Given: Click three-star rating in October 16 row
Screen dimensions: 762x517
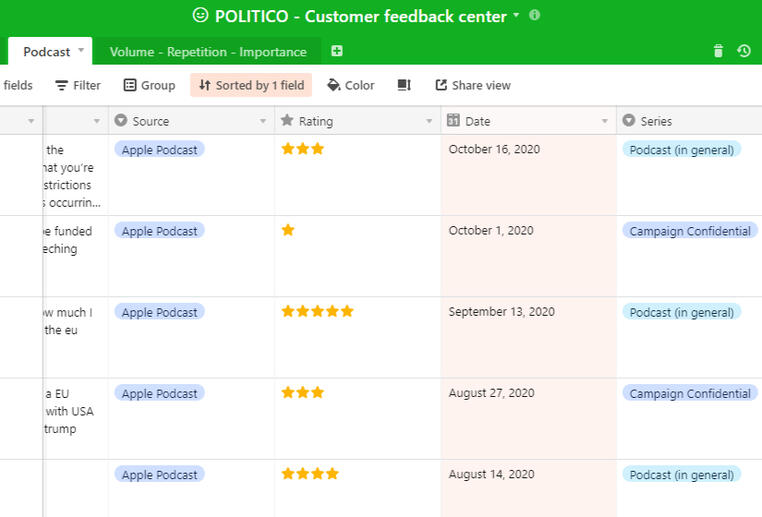Looking at the screenshot, I should [303, 149].
